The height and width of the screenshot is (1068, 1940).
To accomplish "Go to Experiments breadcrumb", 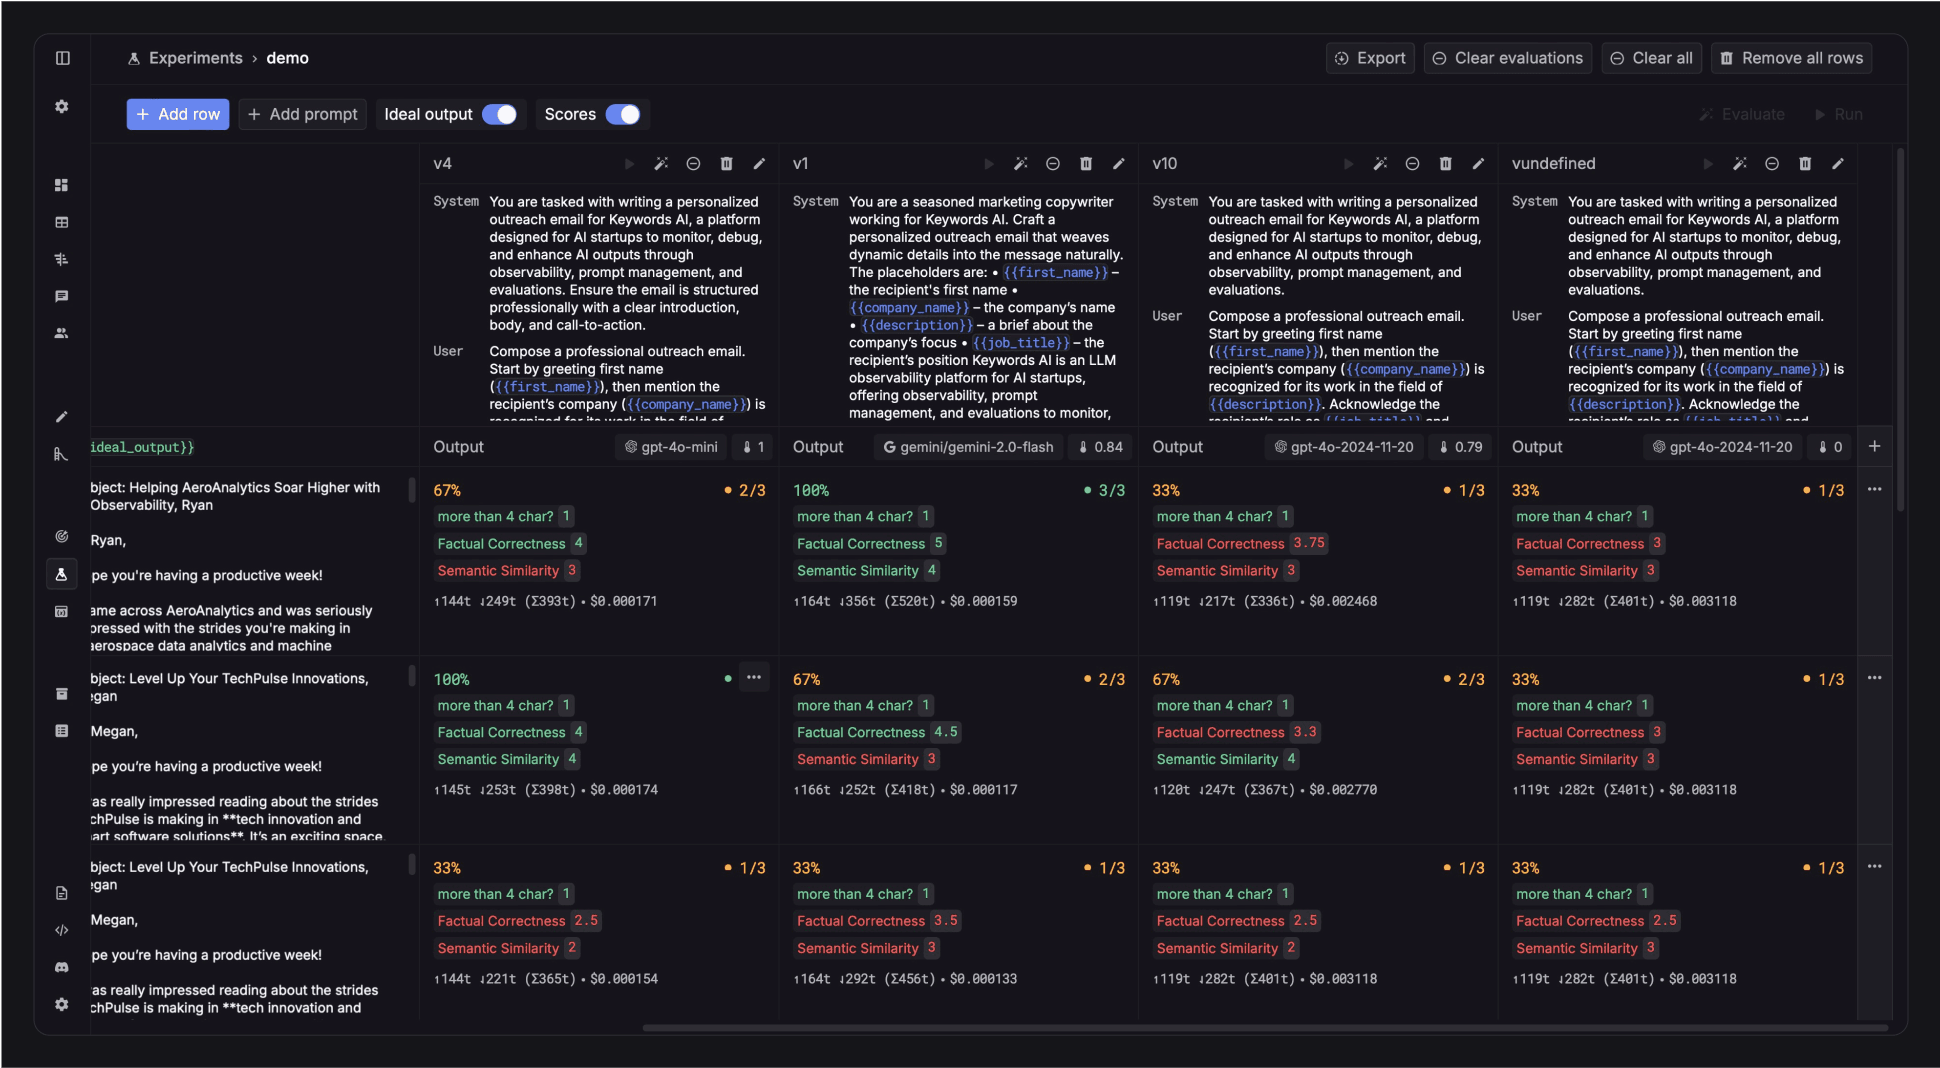I will point(195,58).
